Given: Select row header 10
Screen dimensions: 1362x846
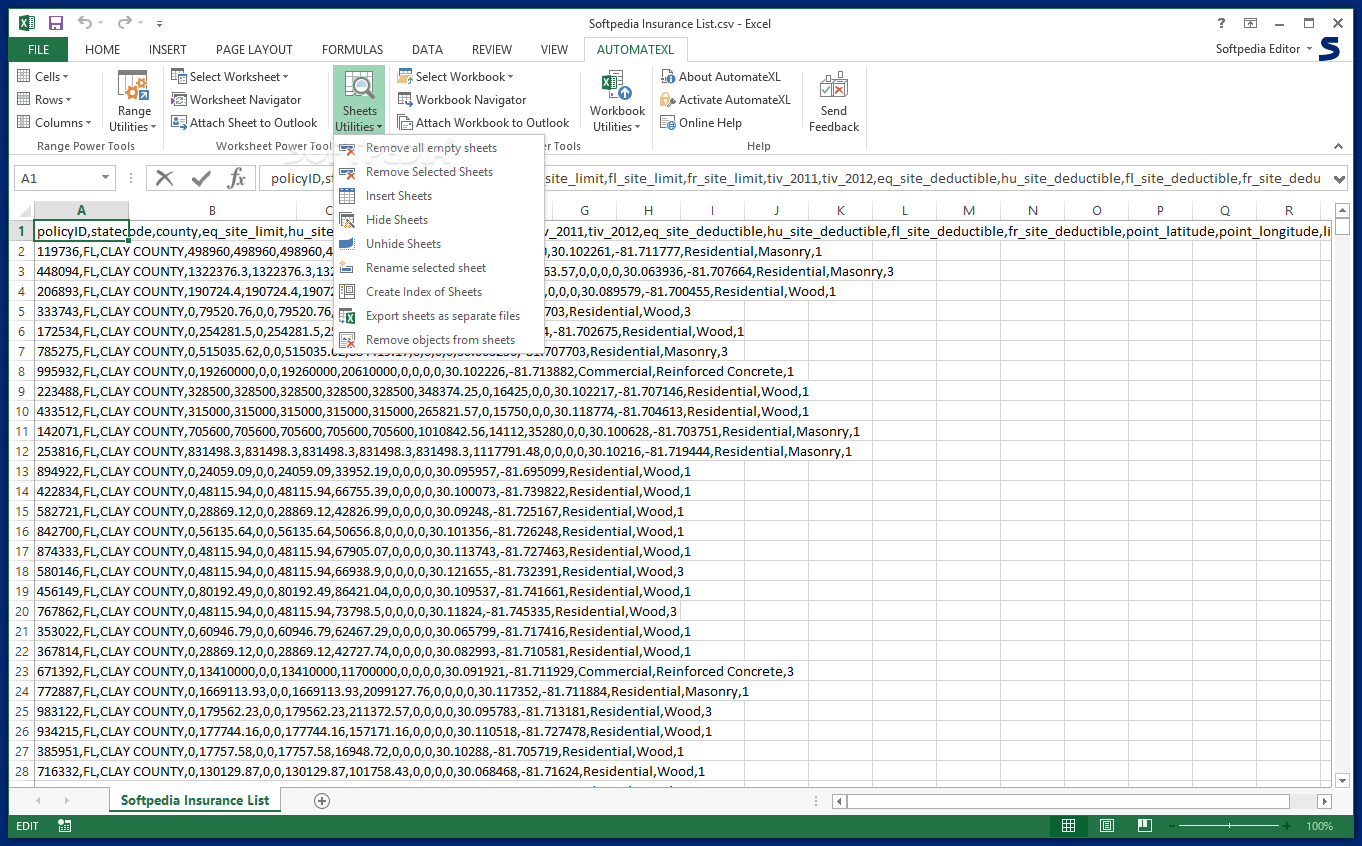Looking at the screenshot, I should [21, 411].
